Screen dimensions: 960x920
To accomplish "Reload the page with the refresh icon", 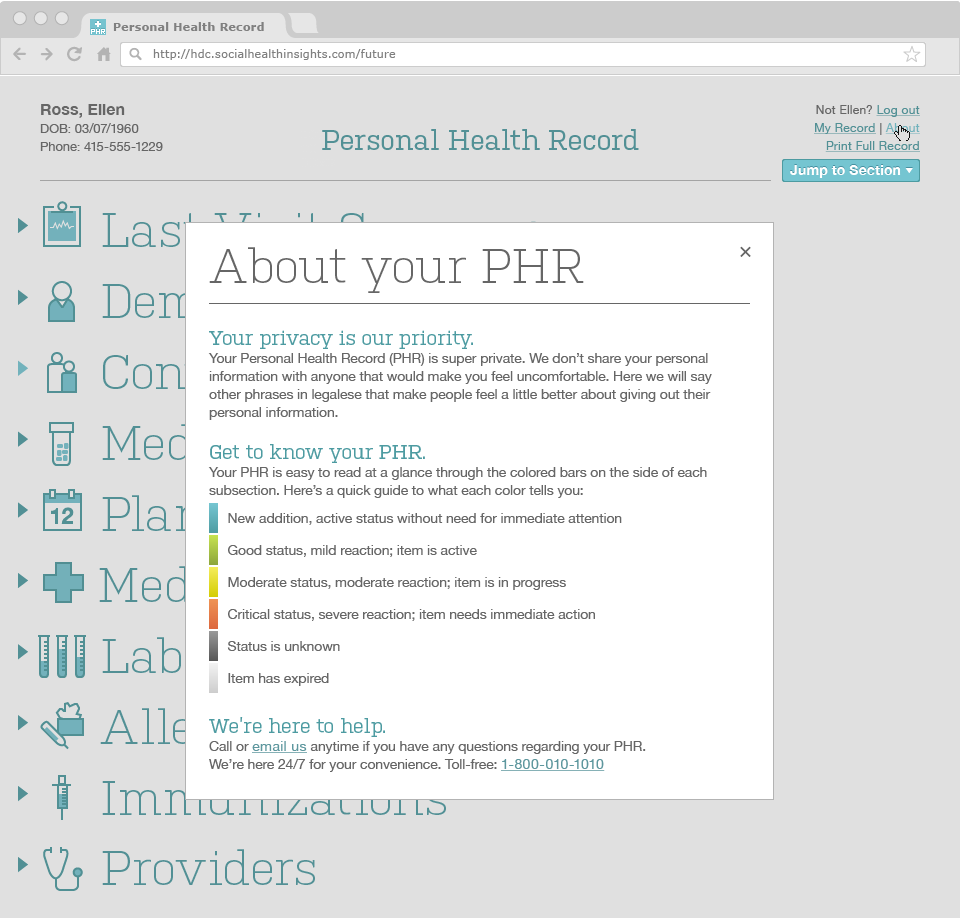I will click(x=74, y=54).
